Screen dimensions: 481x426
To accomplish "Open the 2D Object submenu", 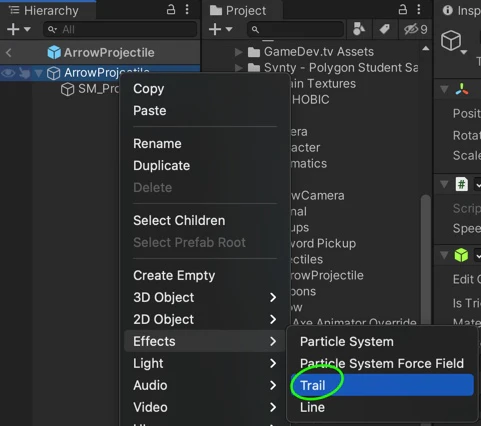I will [x=205, y=319].
